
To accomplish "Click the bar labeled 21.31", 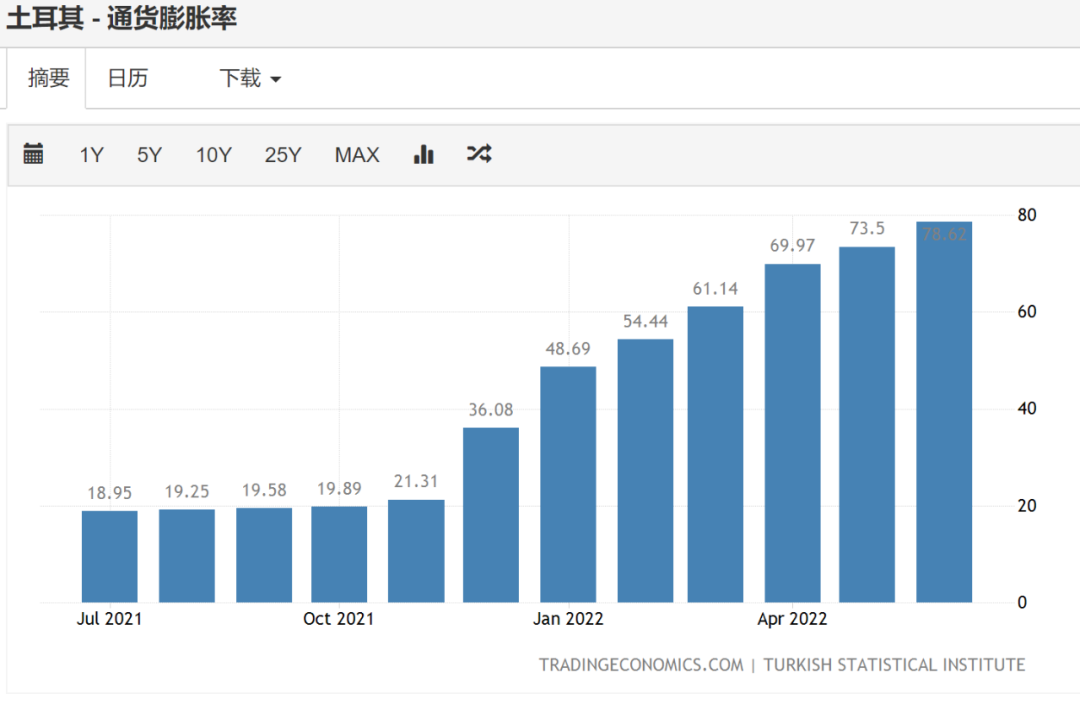I will [x=416, y=551].
